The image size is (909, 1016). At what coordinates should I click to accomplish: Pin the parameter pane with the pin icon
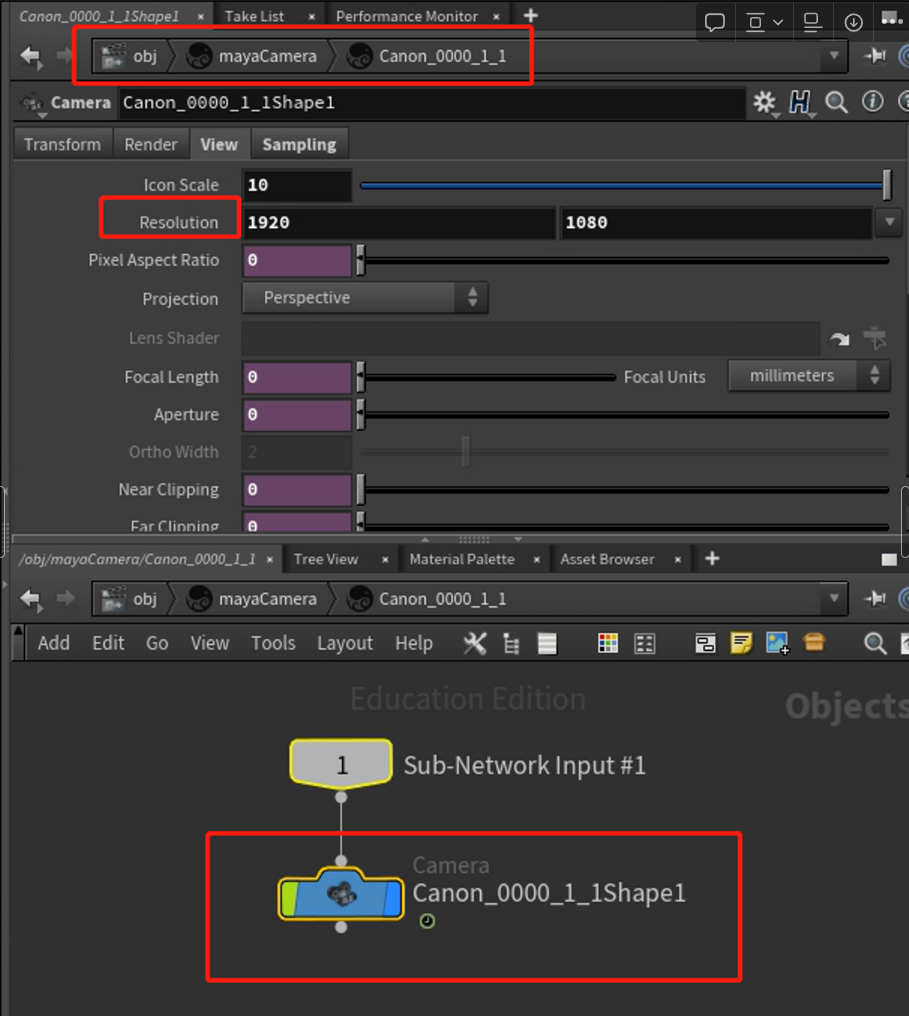click(875, 56)
